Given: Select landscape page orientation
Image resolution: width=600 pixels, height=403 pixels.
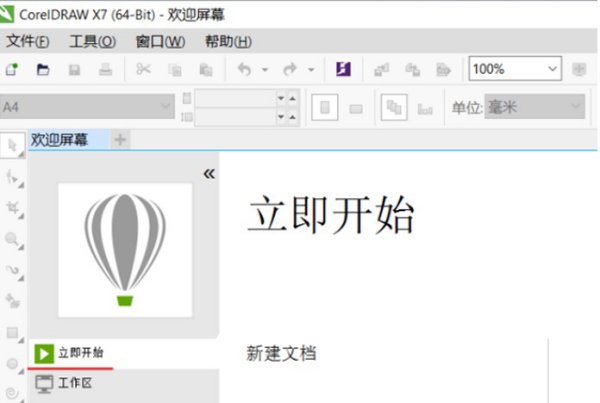Looking at the screenshot, I should (356, 109).
